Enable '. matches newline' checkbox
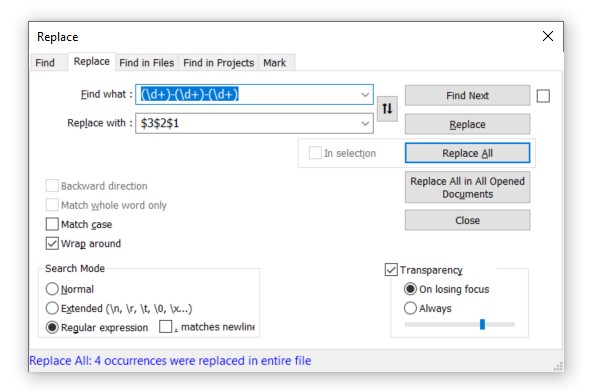Image resolution: width=597 pixels, height=392 pixels. pyautogui.click(x=166, y=327)
